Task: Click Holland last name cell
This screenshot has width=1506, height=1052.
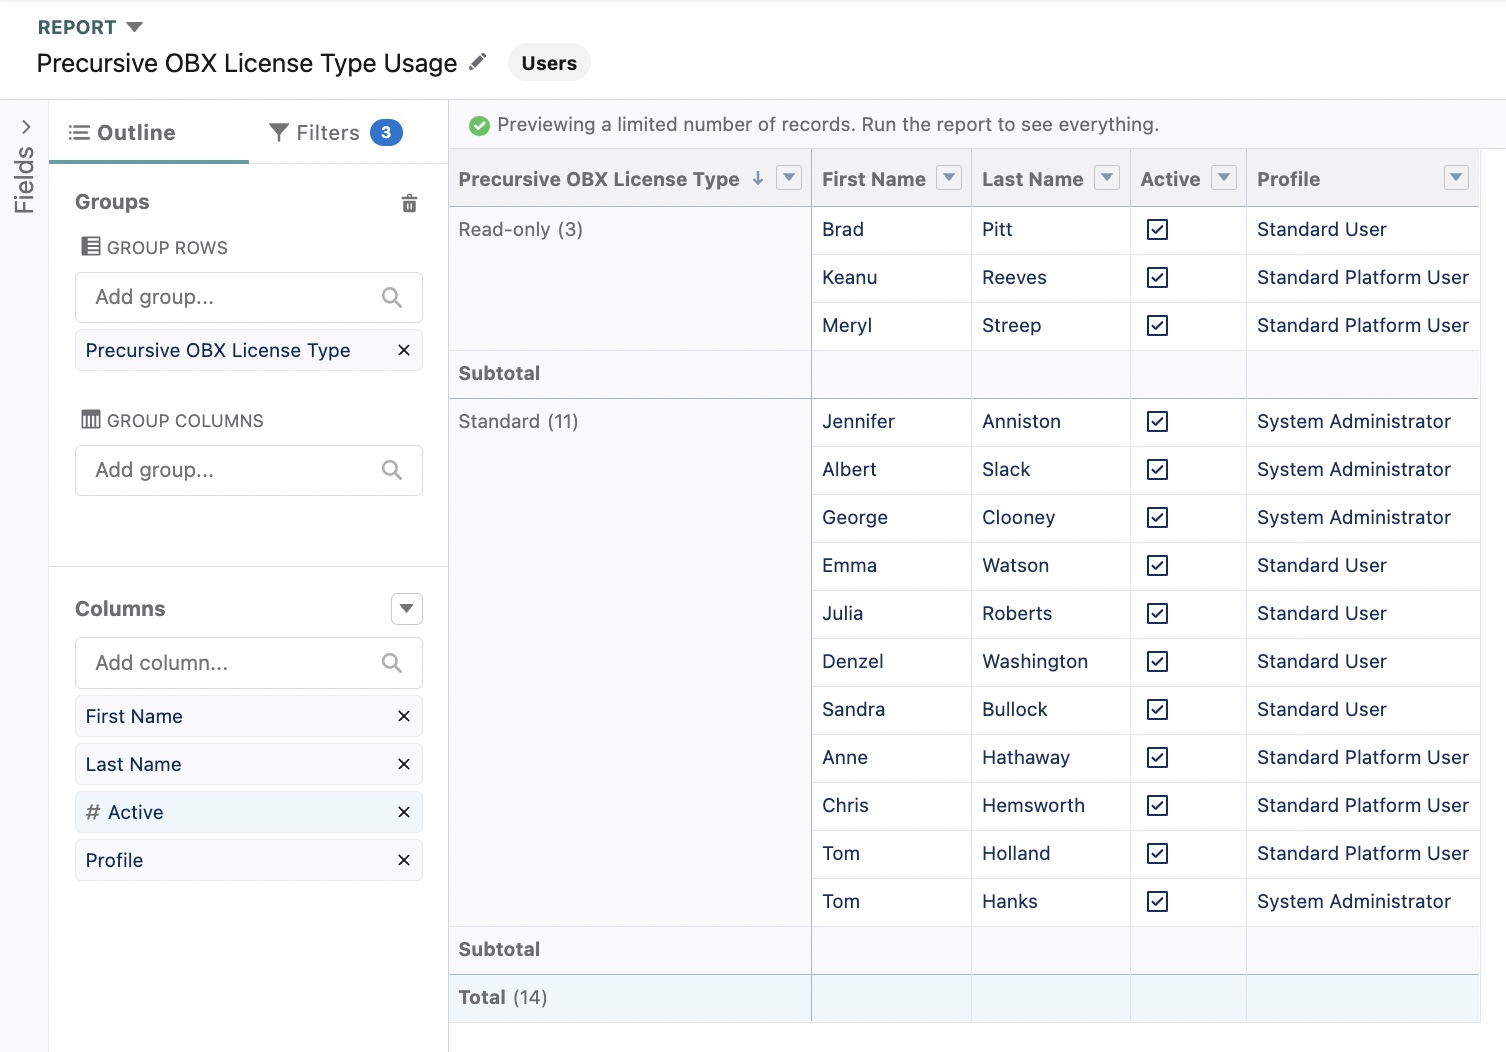Action: pos(1051,854)
